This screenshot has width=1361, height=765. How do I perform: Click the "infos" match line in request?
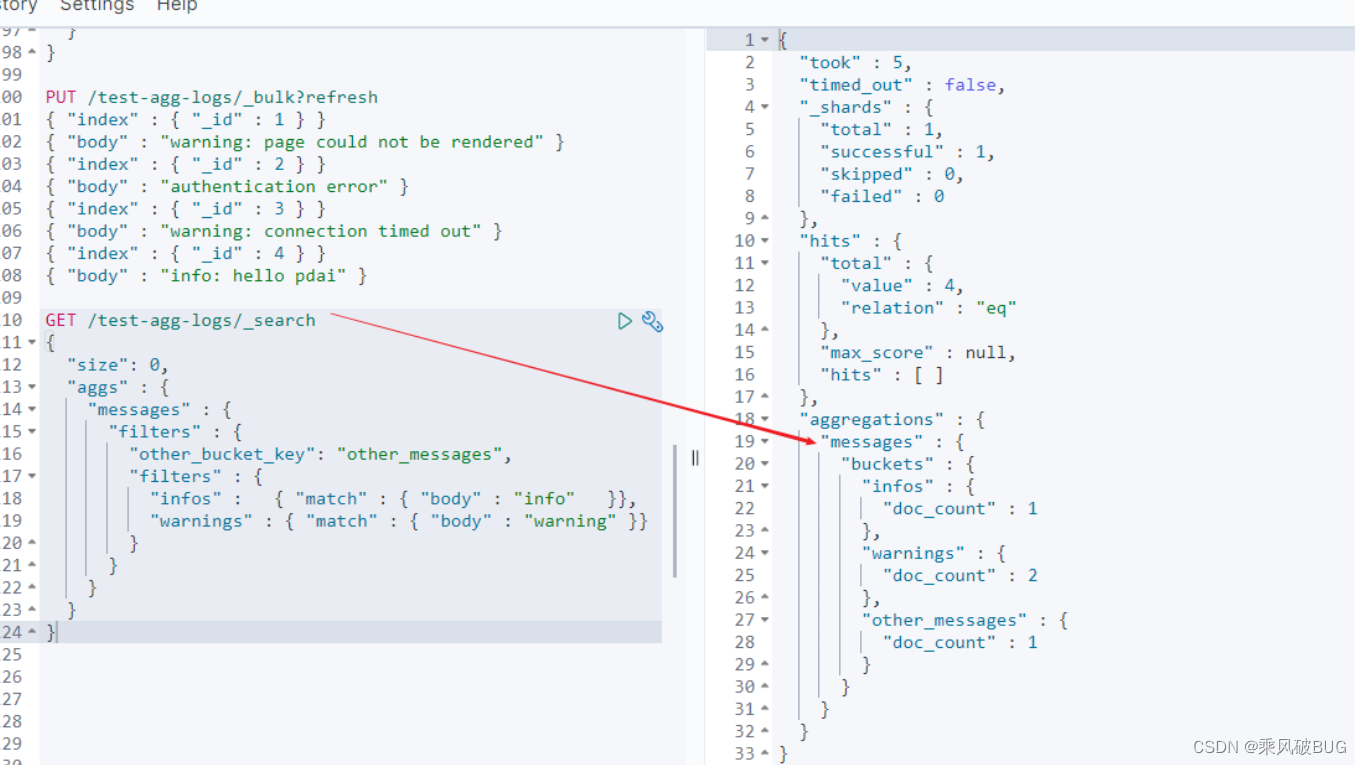[x=393, y=498]
